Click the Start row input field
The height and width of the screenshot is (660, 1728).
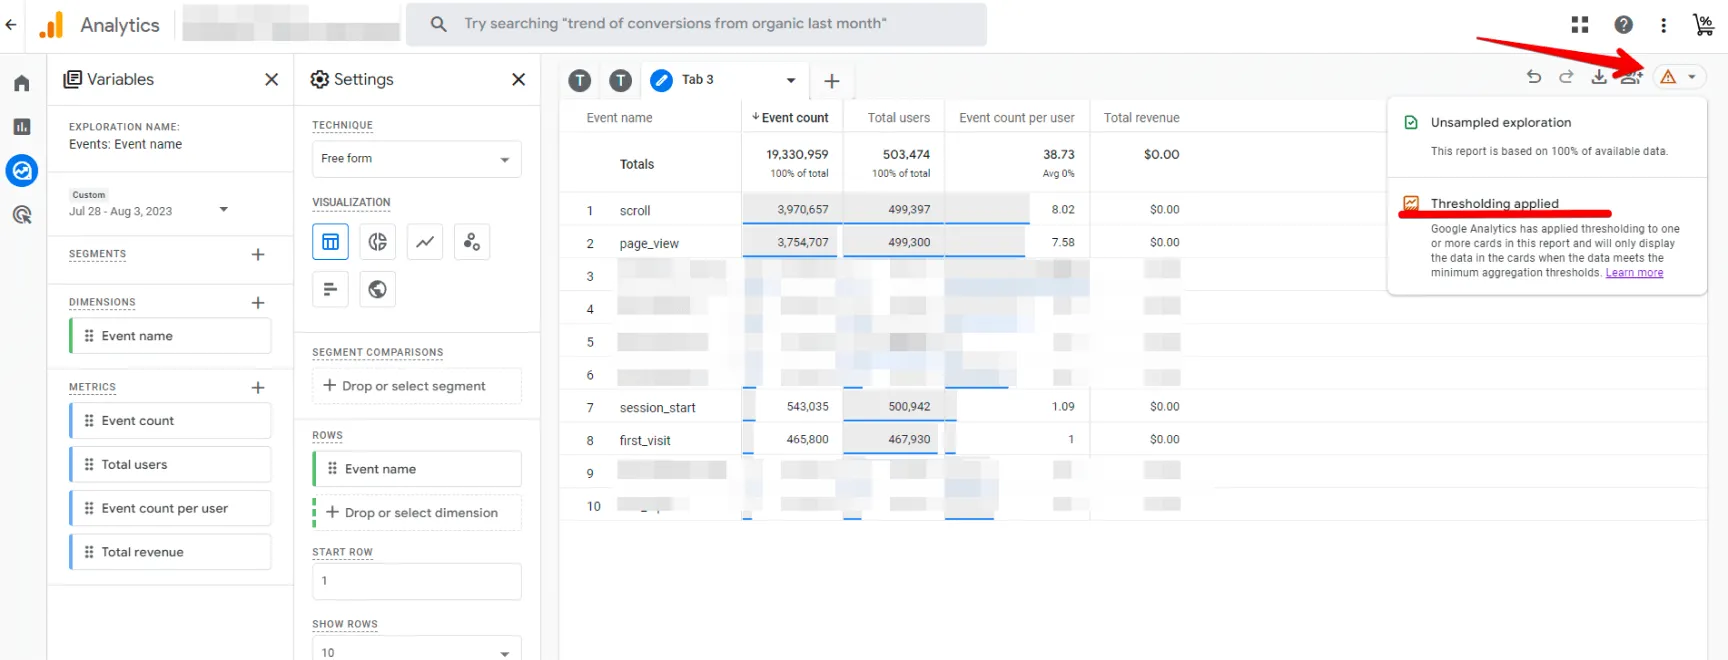[x=416, y=581]
